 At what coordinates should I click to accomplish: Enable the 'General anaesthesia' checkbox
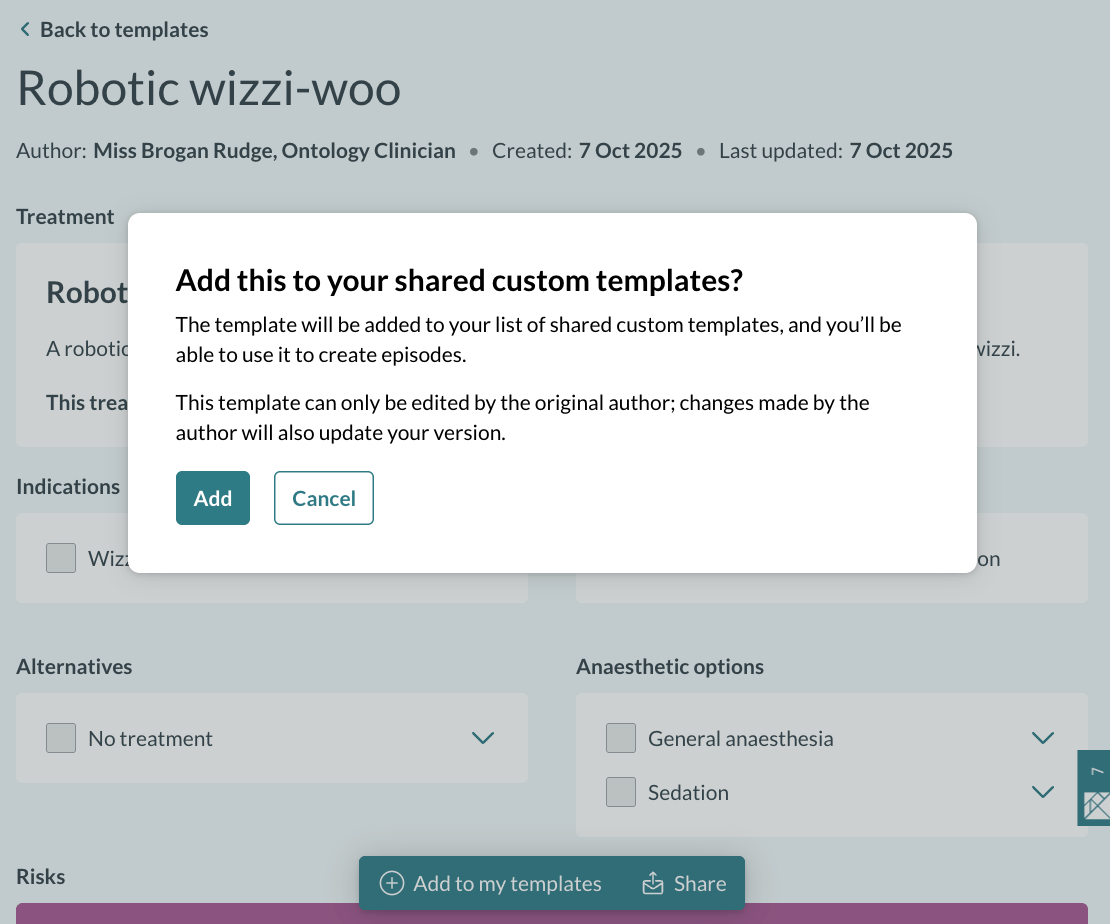[x=620, y=738]
